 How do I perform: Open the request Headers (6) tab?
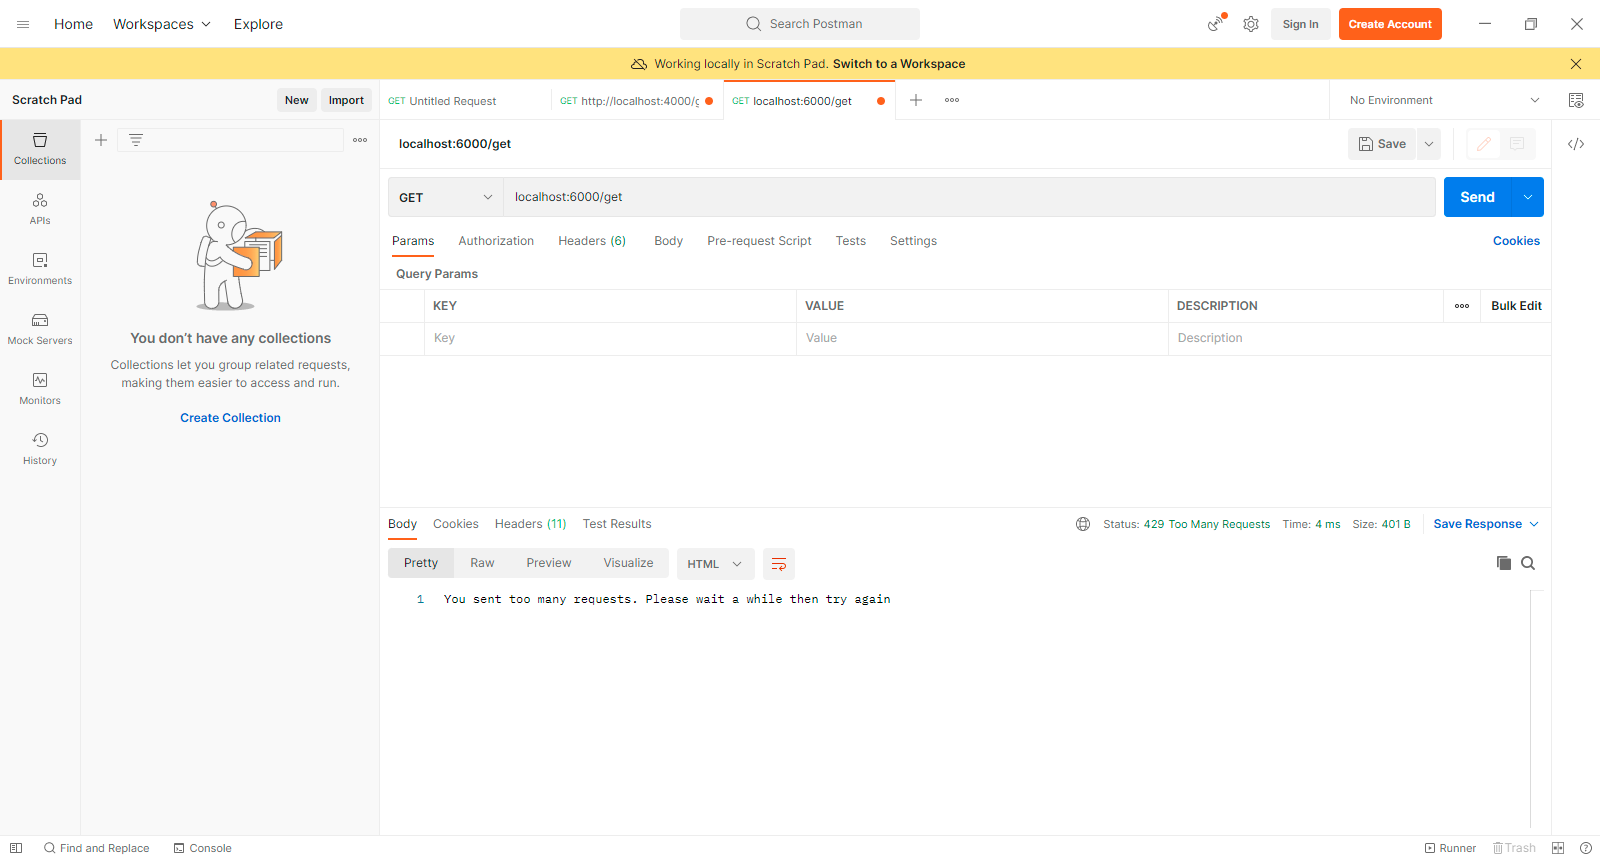point(592,241)
